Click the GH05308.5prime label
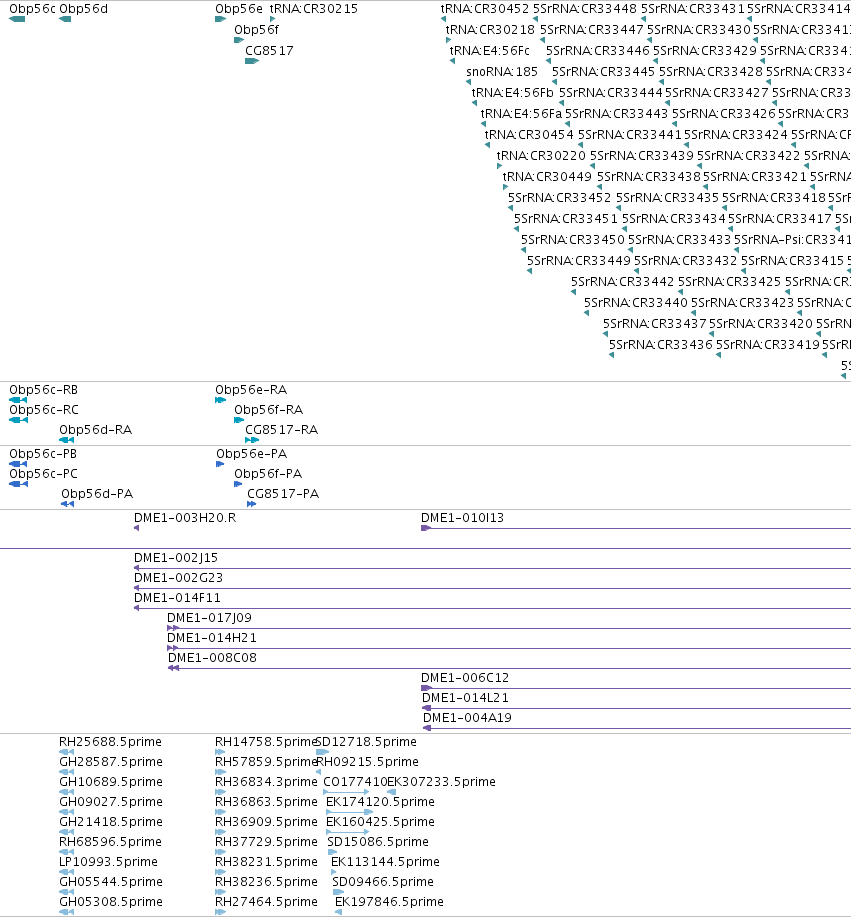 111,902
